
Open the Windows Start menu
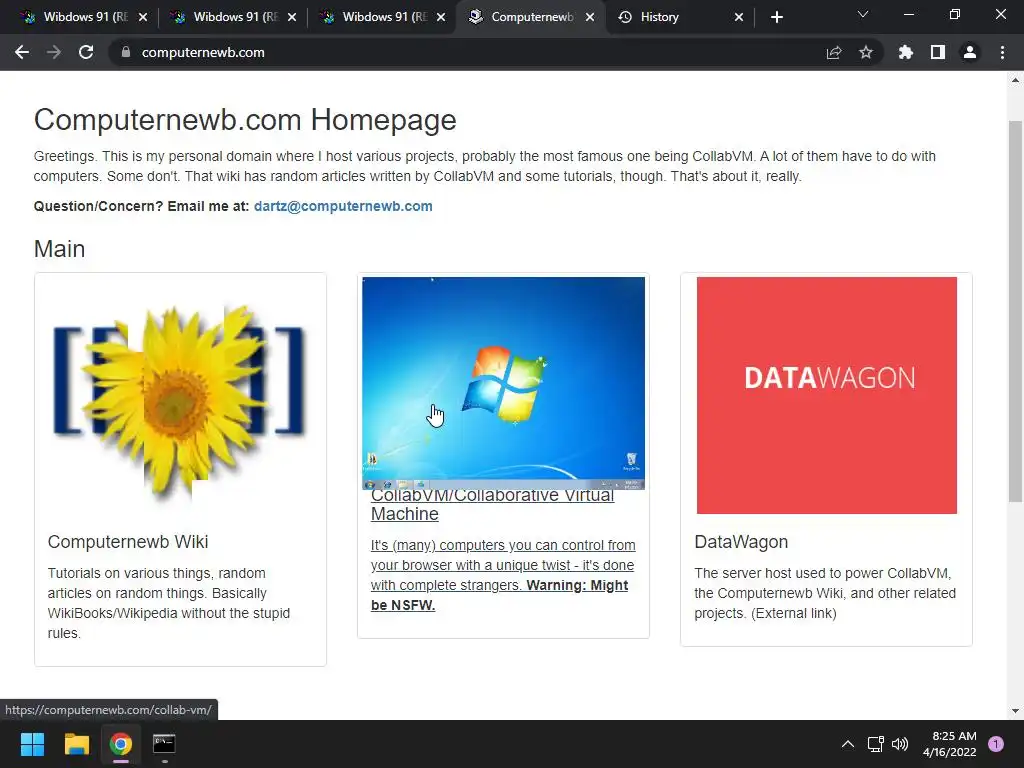pos(32,744)
